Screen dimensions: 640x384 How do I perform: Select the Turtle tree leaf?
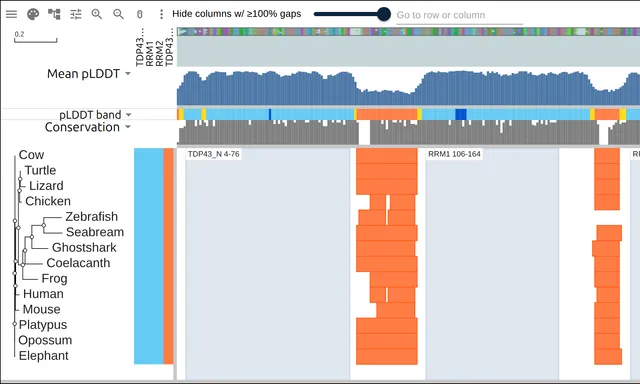[40, 170]
